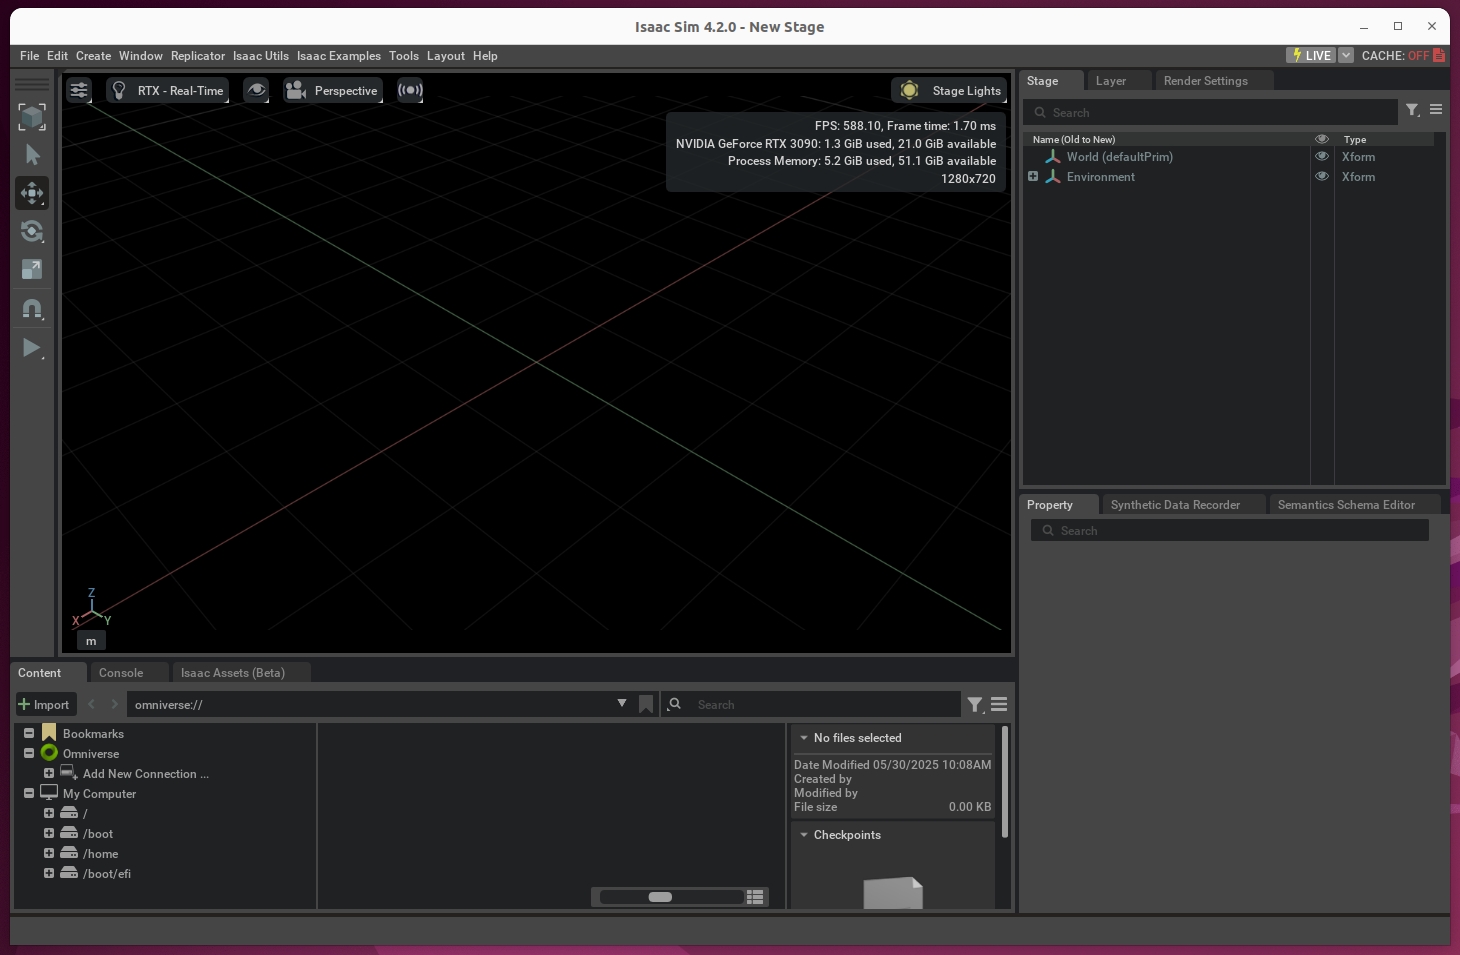Expand the Environment prim

(x=1033, y=177)
